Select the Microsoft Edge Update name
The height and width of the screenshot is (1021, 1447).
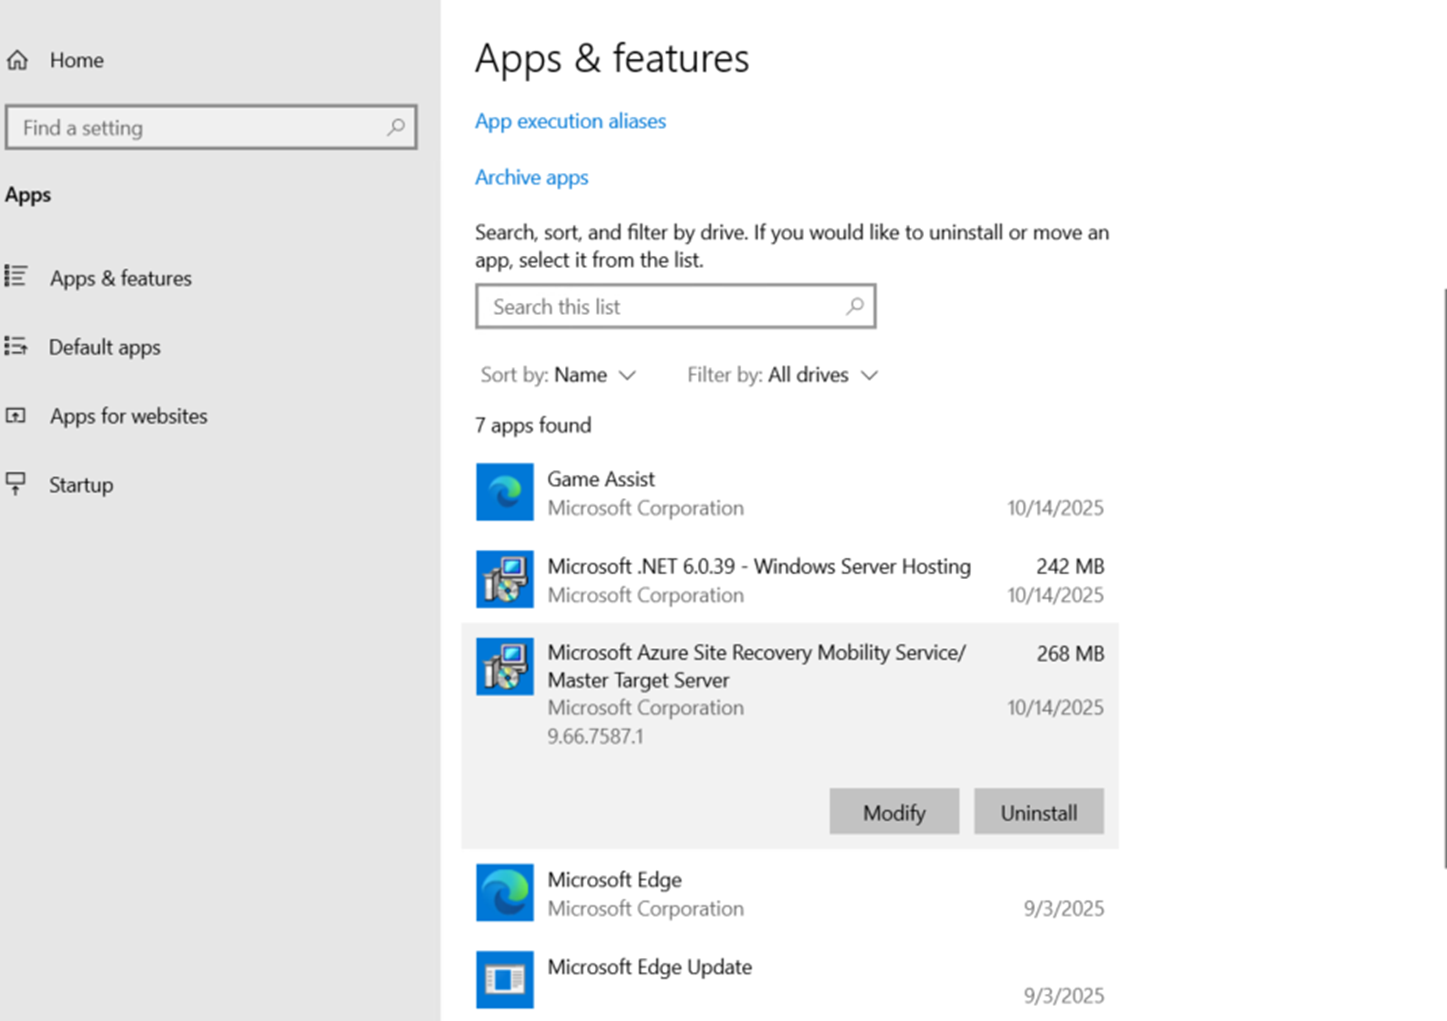(x=650, y=967)
